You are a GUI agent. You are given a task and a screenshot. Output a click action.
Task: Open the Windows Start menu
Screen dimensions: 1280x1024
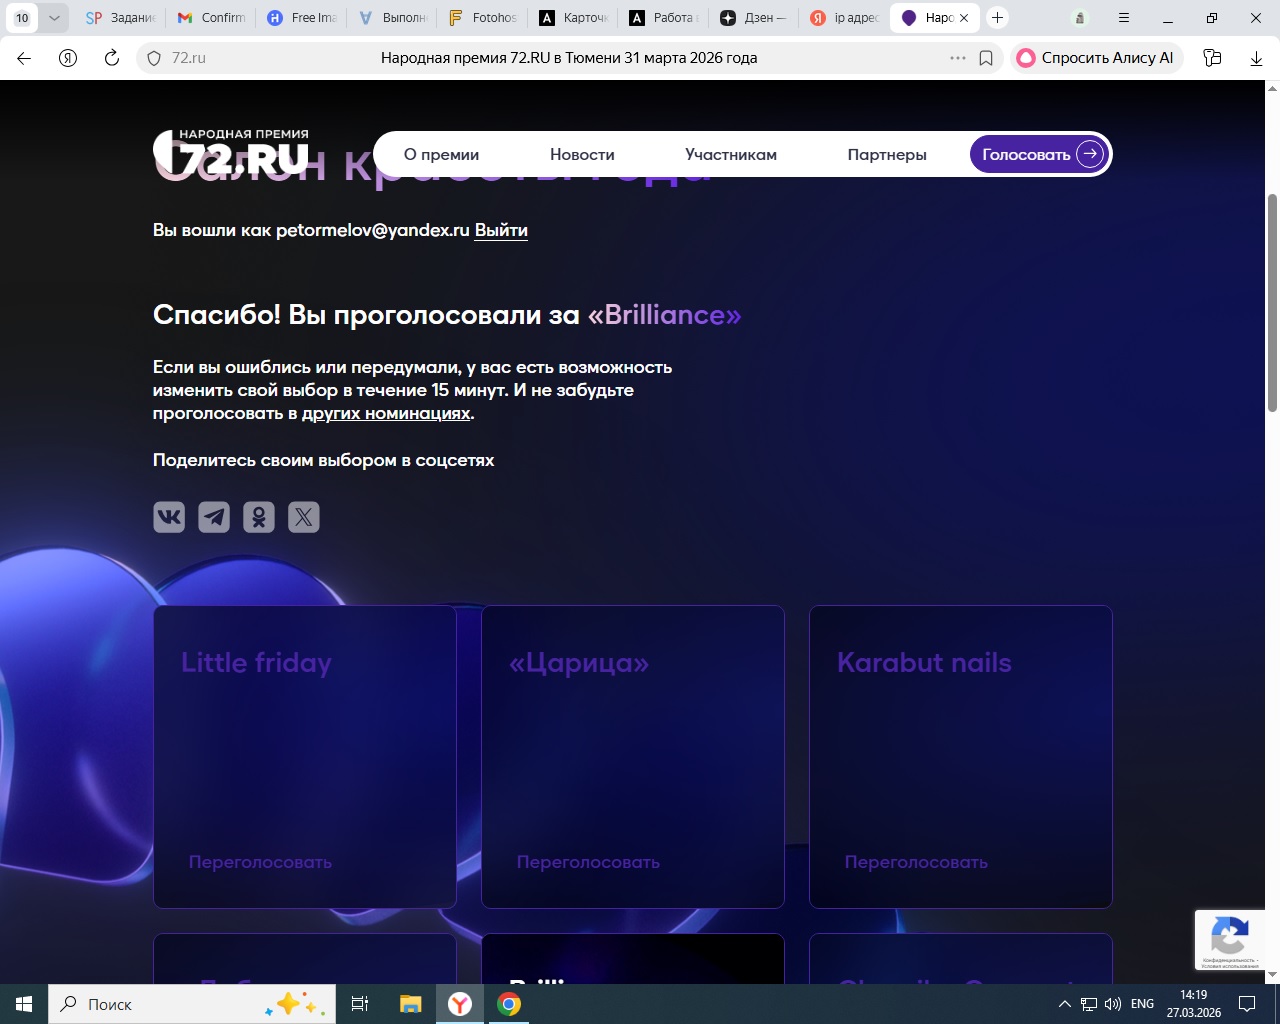pos(24,1004)
